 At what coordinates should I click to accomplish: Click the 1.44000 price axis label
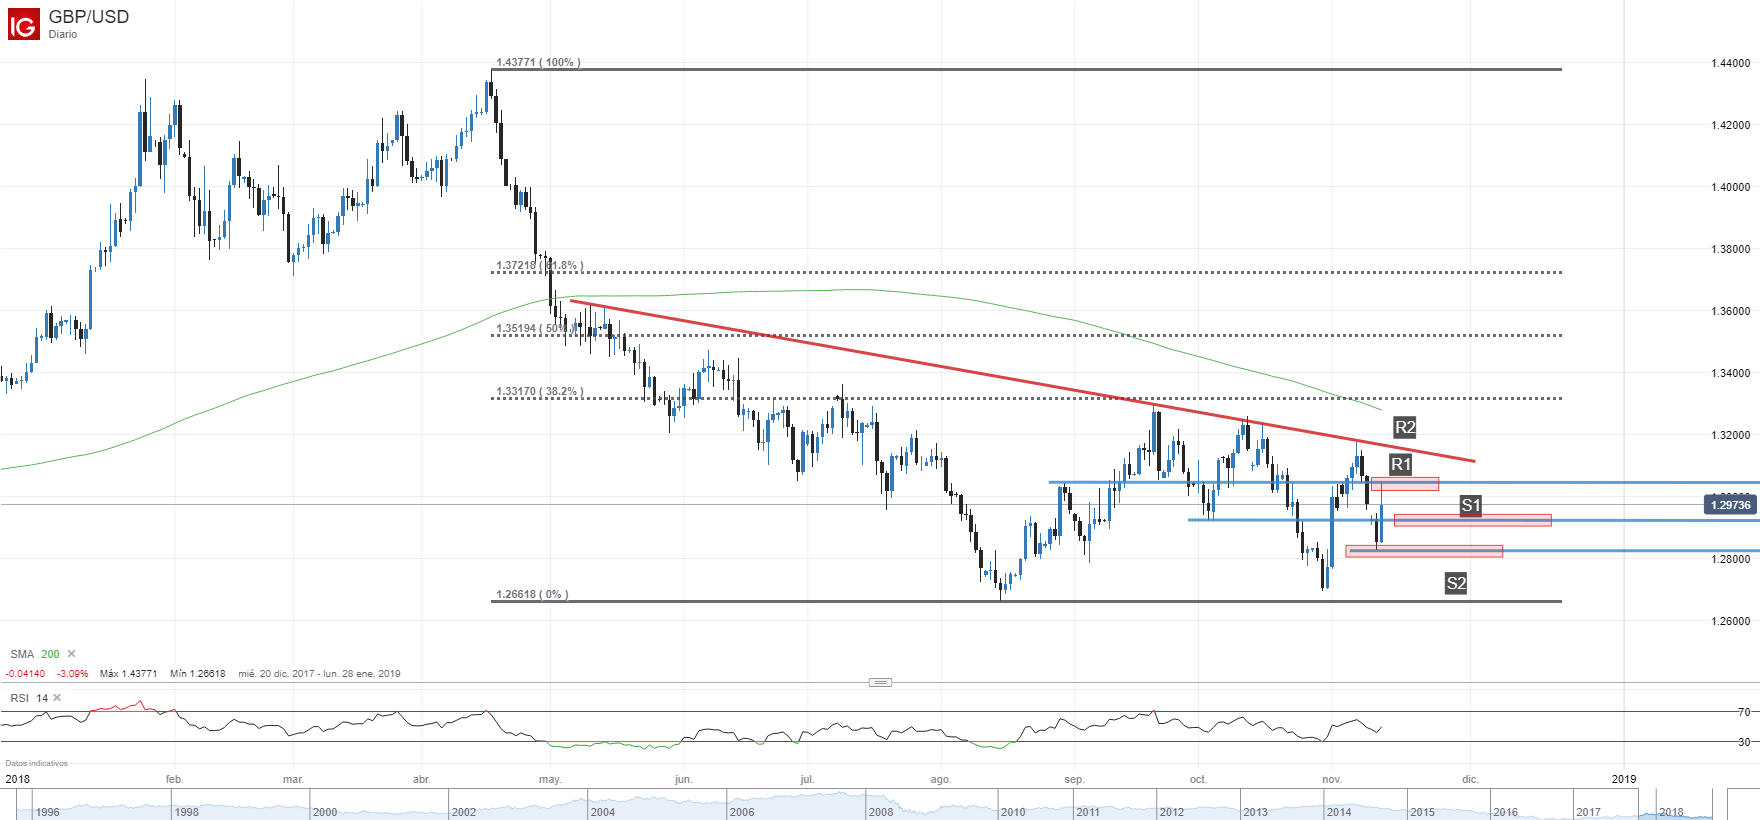coord(1730,63)
